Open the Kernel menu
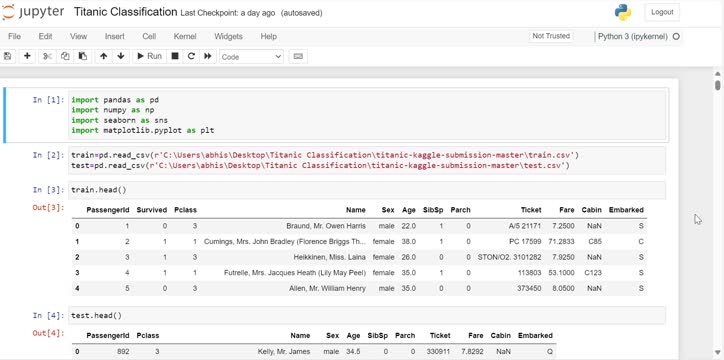 pyautogui.click(x=185, y=36)
